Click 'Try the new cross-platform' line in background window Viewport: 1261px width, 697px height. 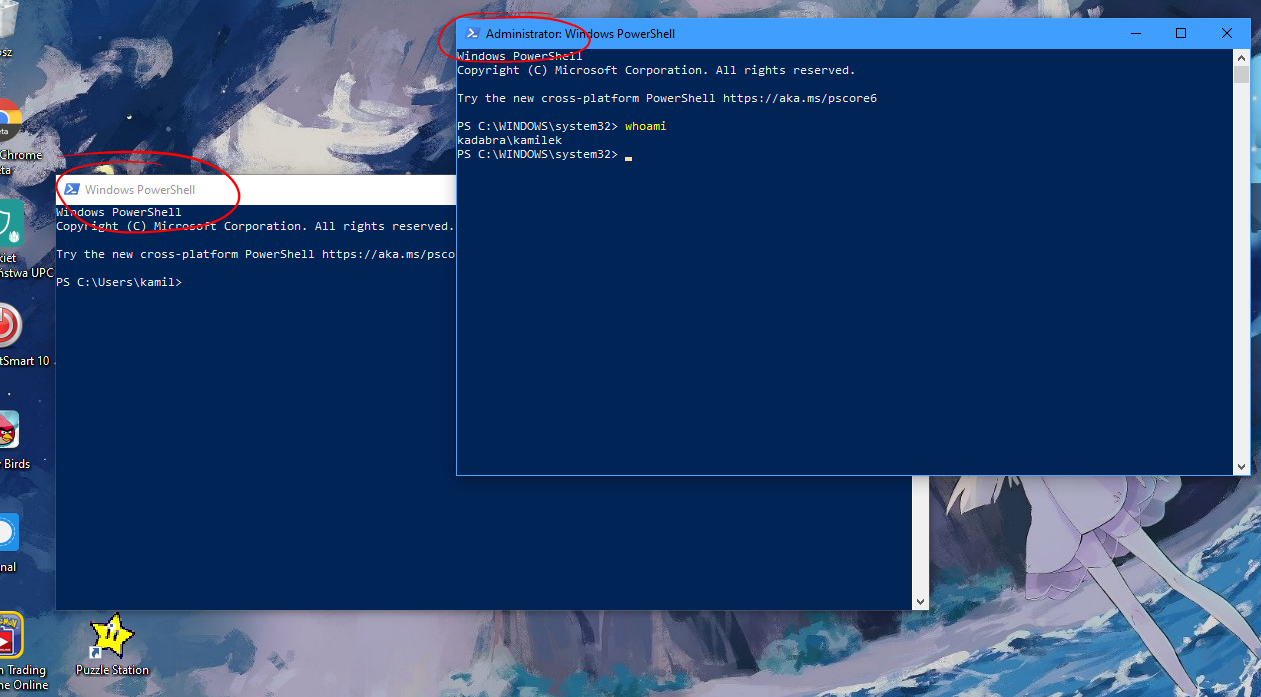pos(255,255)
